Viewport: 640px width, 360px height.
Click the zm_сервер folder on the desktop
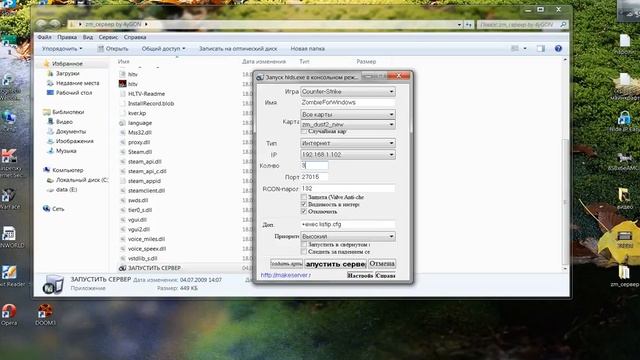point(624,275)
